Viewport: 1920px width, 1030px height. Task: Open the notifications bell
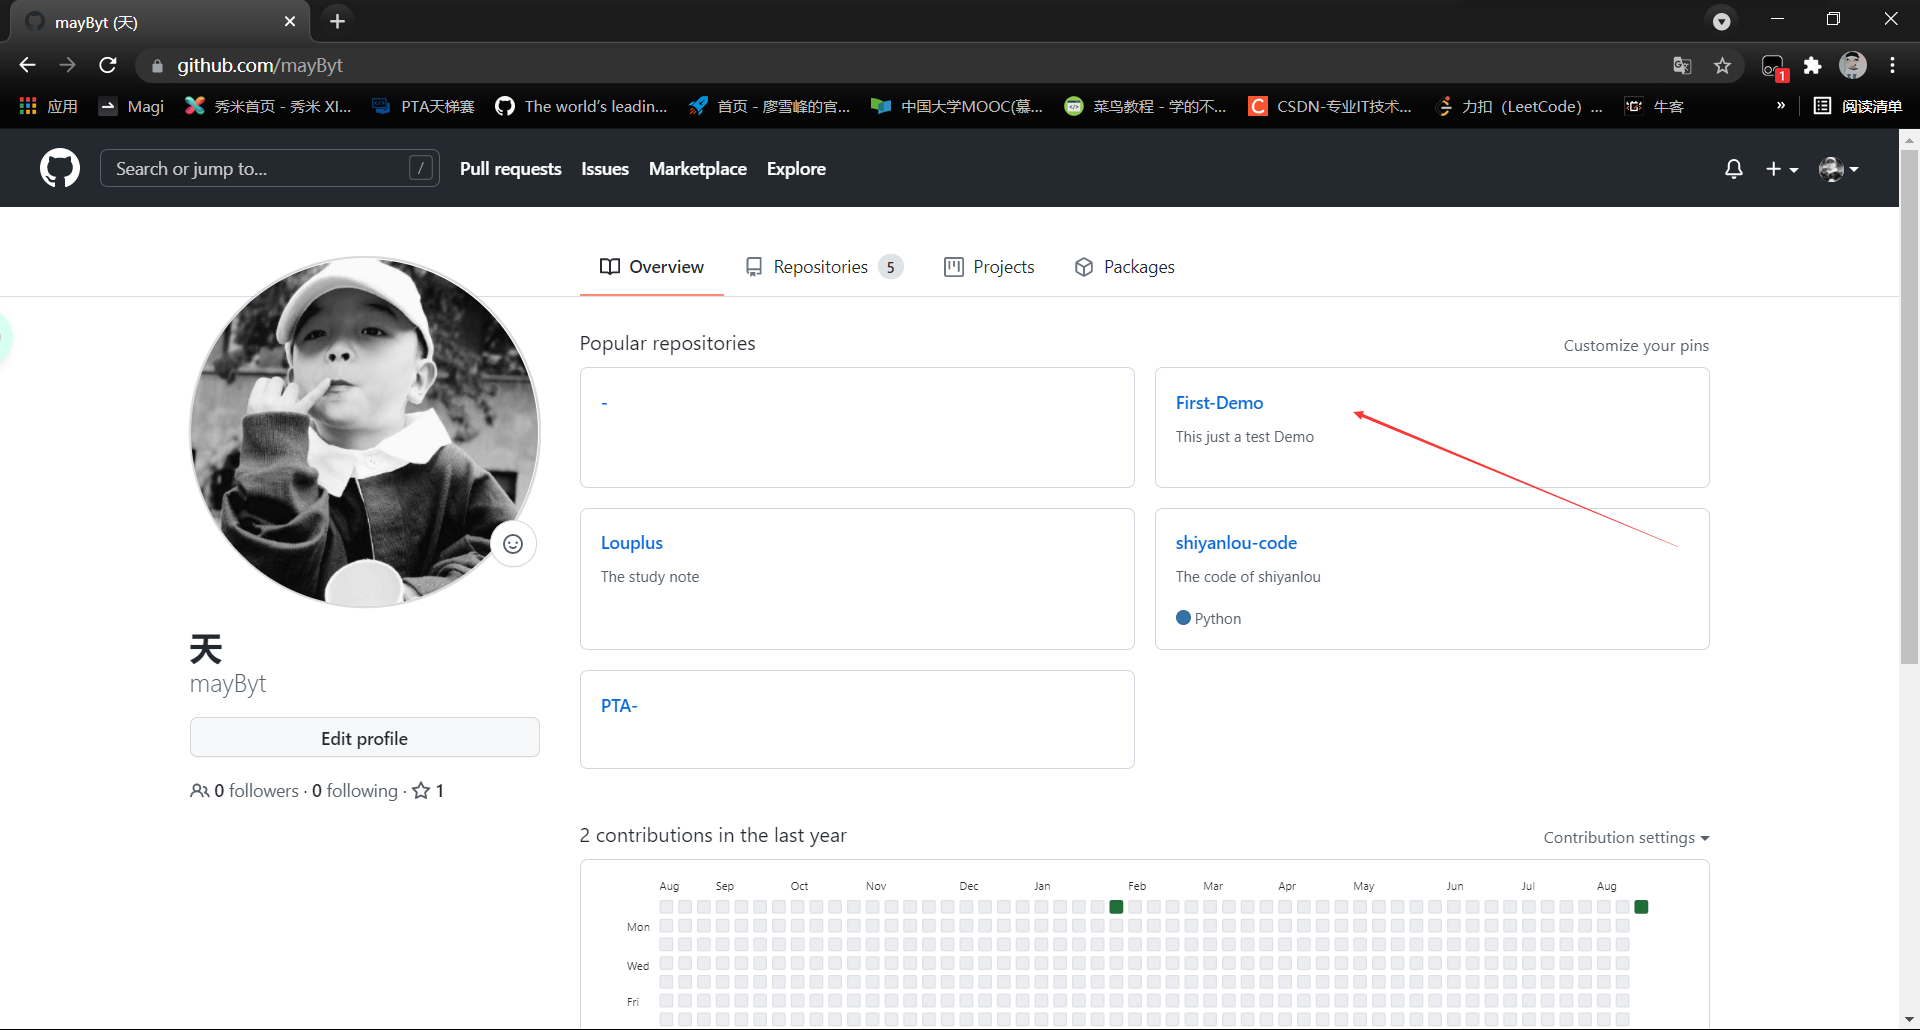pyautogui.click(x=1734, y=169)
